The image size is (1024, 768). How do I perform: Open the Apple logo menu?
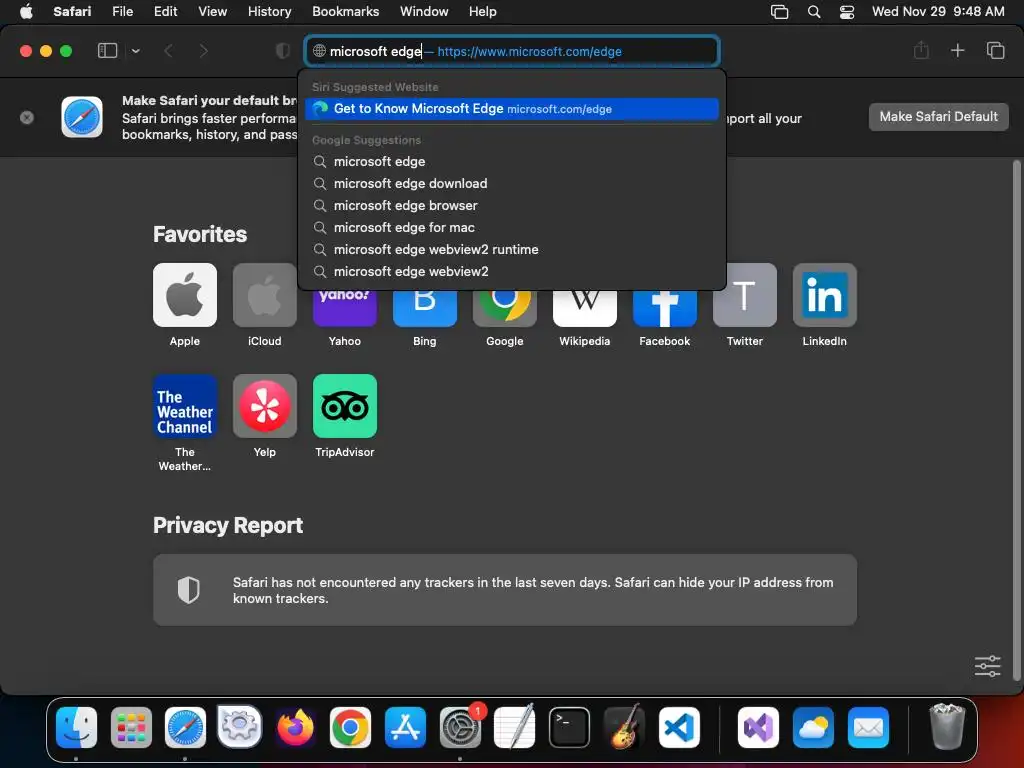tap(26, 12)
